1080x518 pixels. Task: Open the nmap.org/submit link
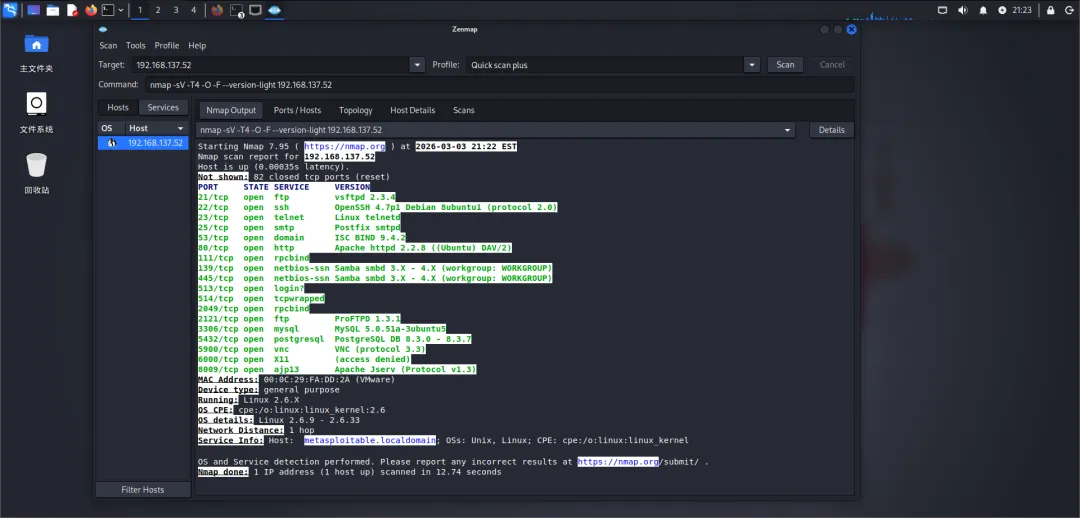click(x=638, y=462)
